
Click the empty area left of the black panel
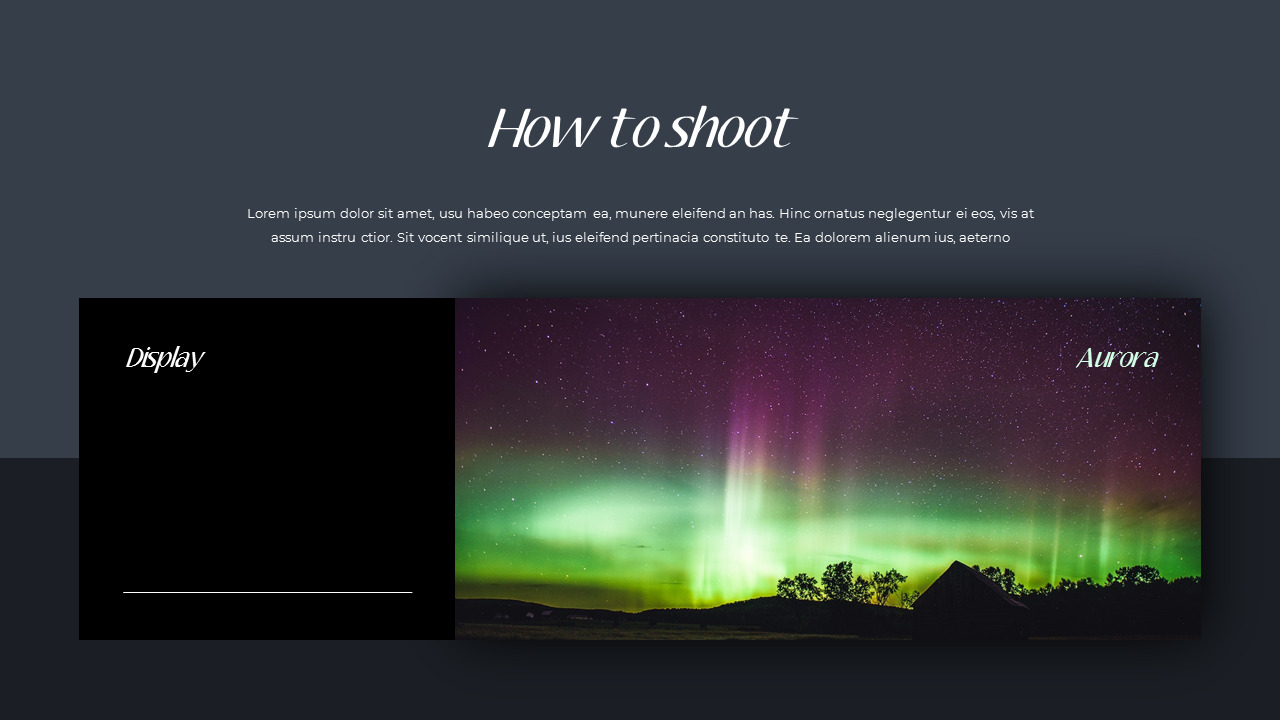pyautogui.click(x=40, y=468)
